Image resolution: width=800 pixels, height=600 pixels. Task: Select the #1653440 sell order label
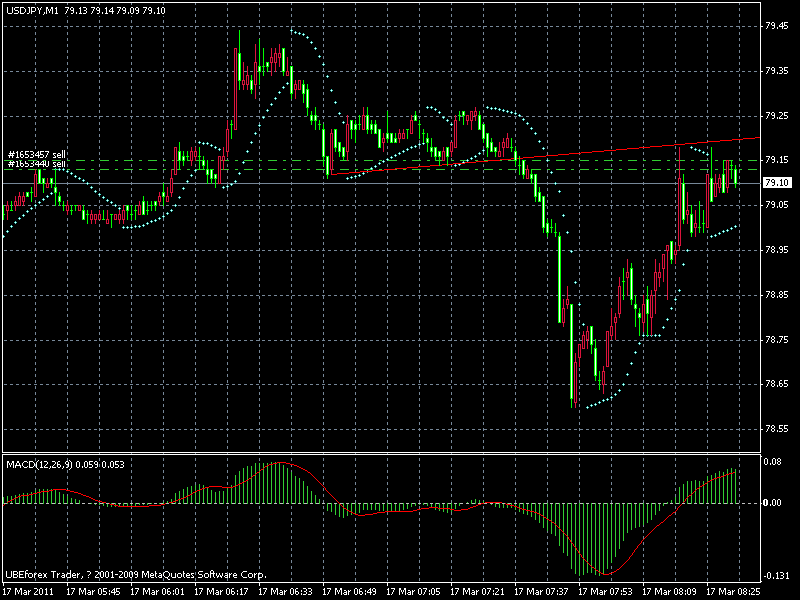click(37, 164)
